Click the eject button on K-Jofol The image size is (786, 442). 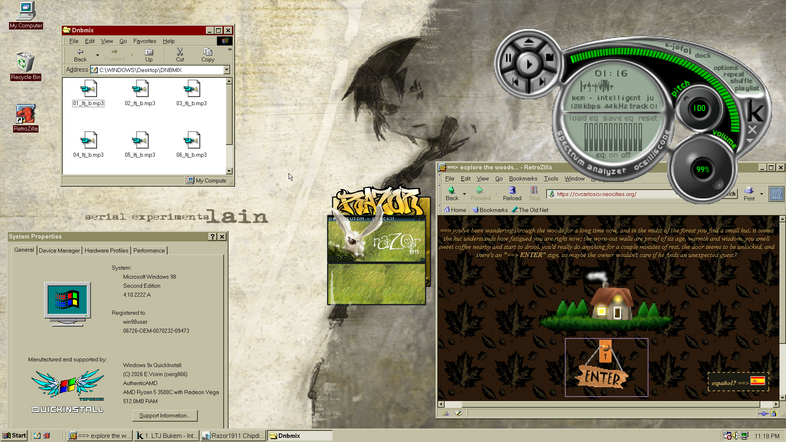tap(529, 43)
